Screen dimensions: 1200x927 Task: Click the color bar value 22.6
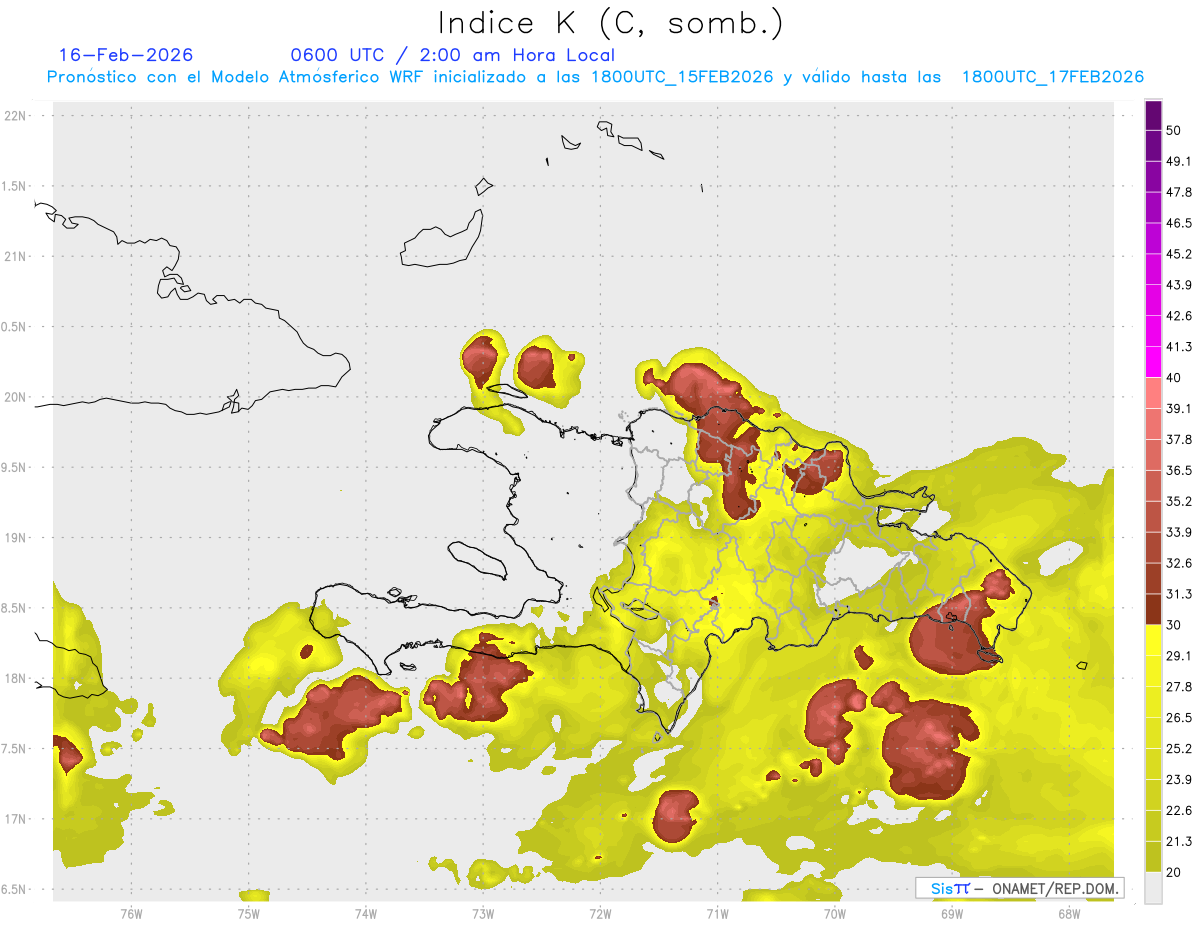click(x=1178, y=811)
